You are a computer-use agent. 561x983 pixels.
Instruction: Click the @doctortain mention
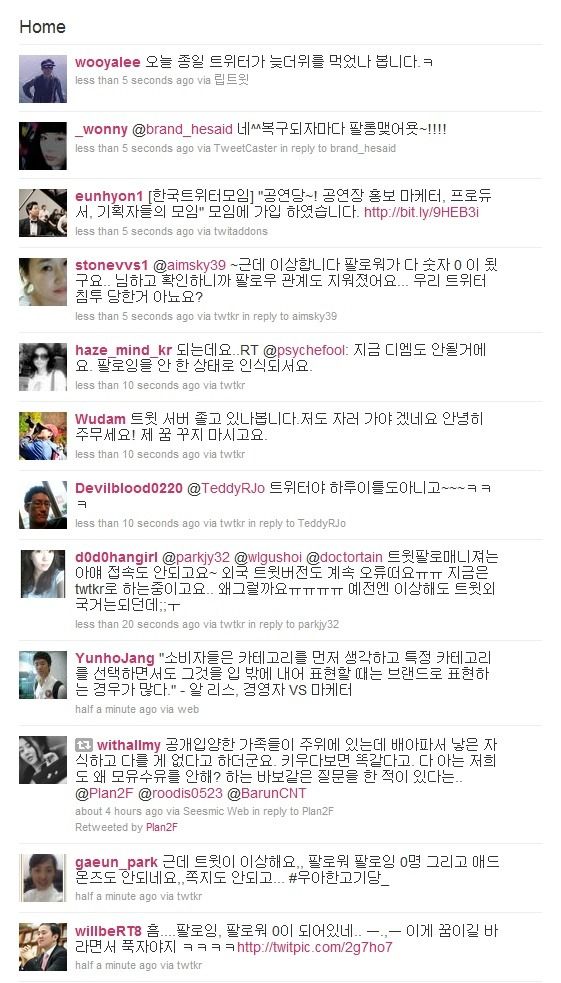pyautogui.click(x=343, y=557)
